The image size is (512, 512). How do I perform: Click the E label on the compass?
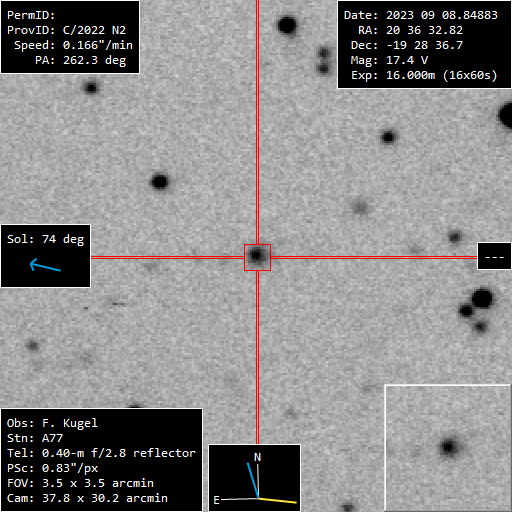216,500
